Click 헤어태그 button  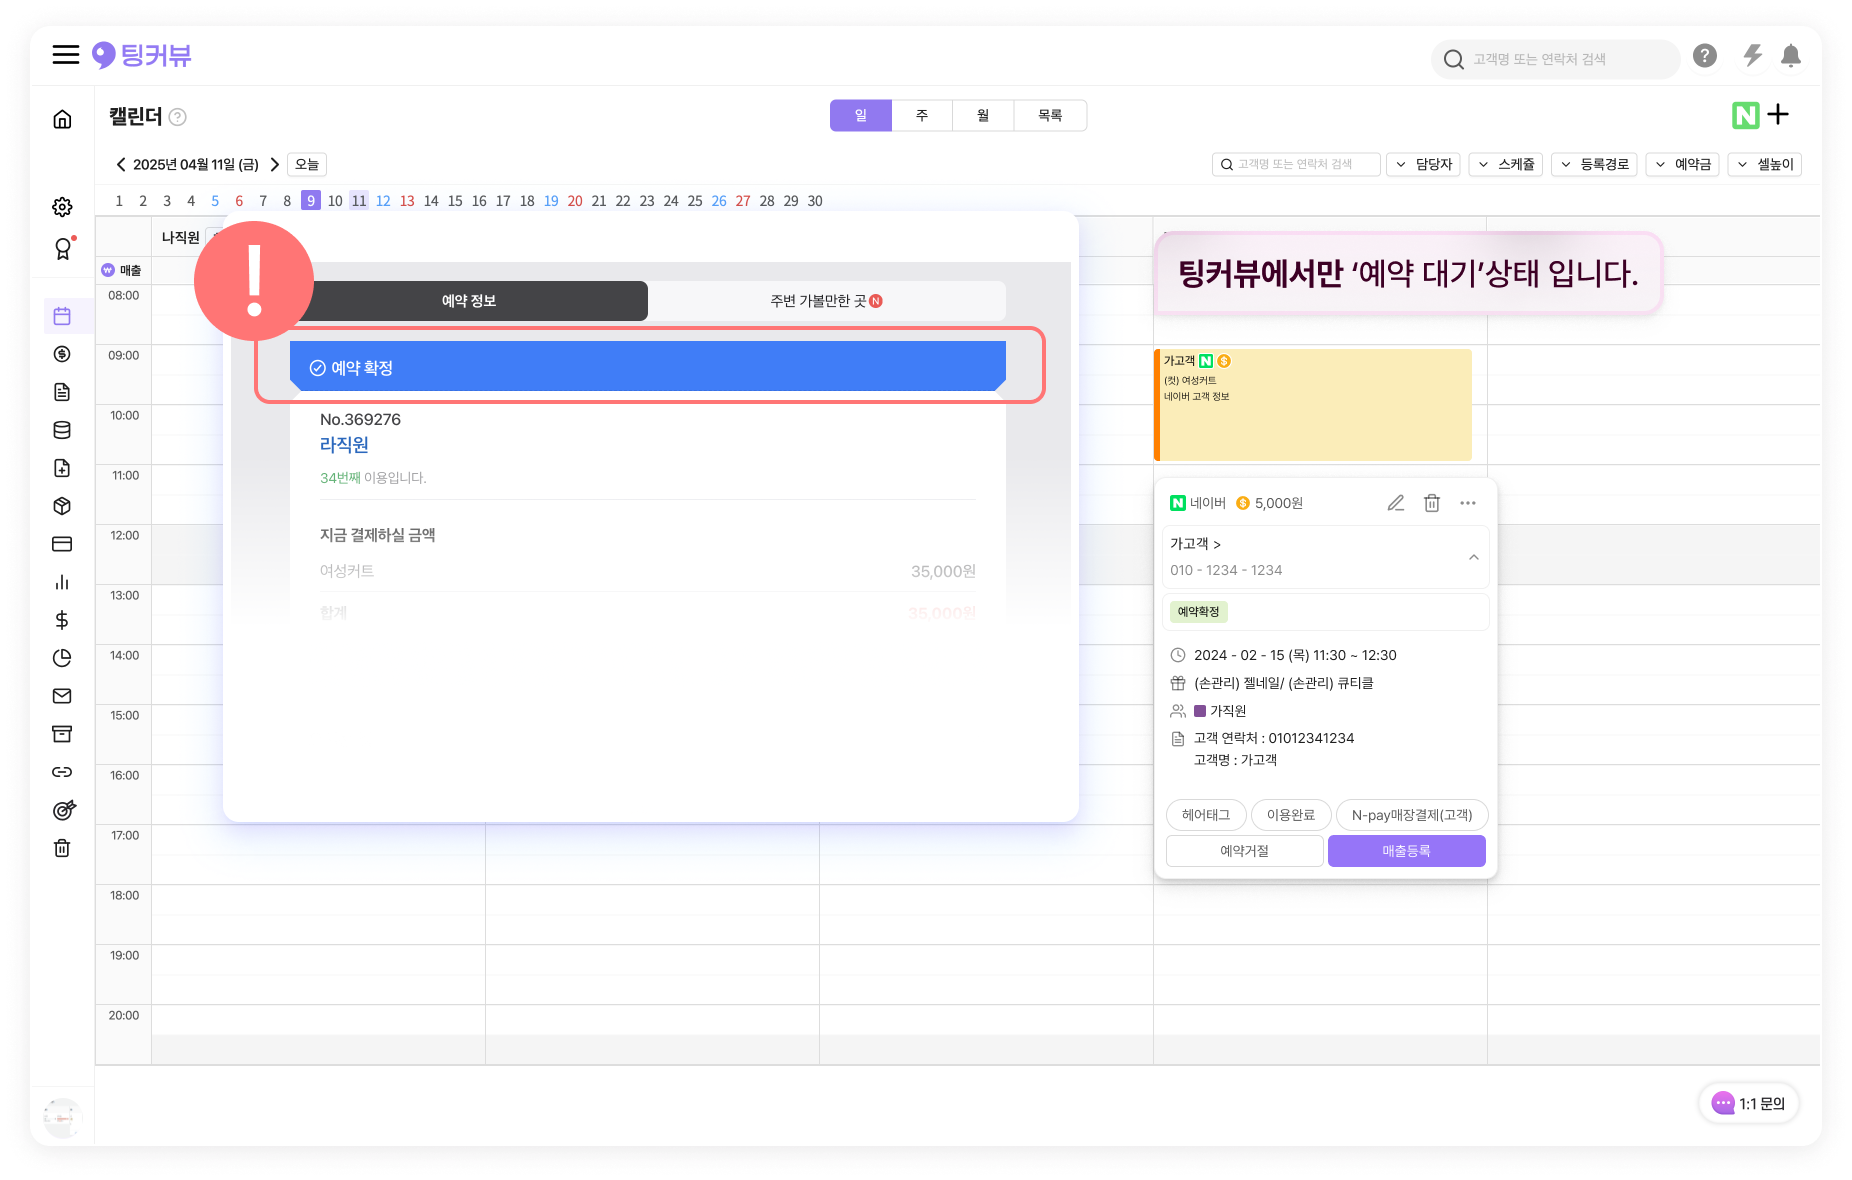1206,815
